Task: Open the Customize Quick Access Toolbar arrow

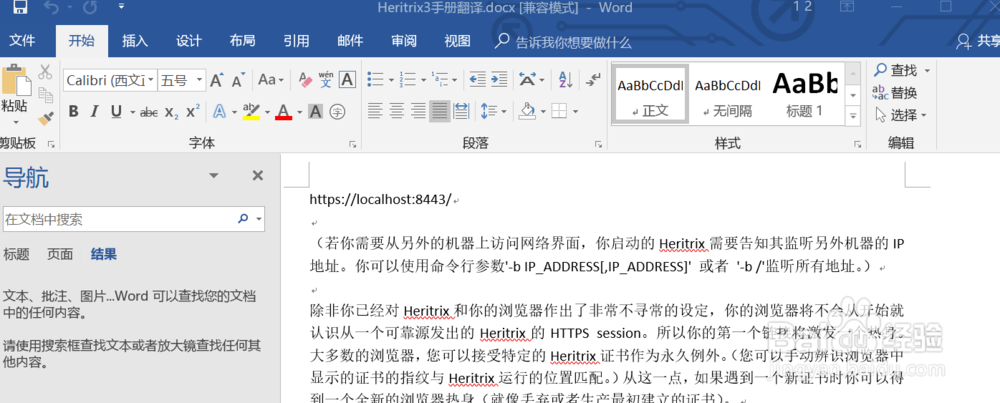Action: [121, 7]
